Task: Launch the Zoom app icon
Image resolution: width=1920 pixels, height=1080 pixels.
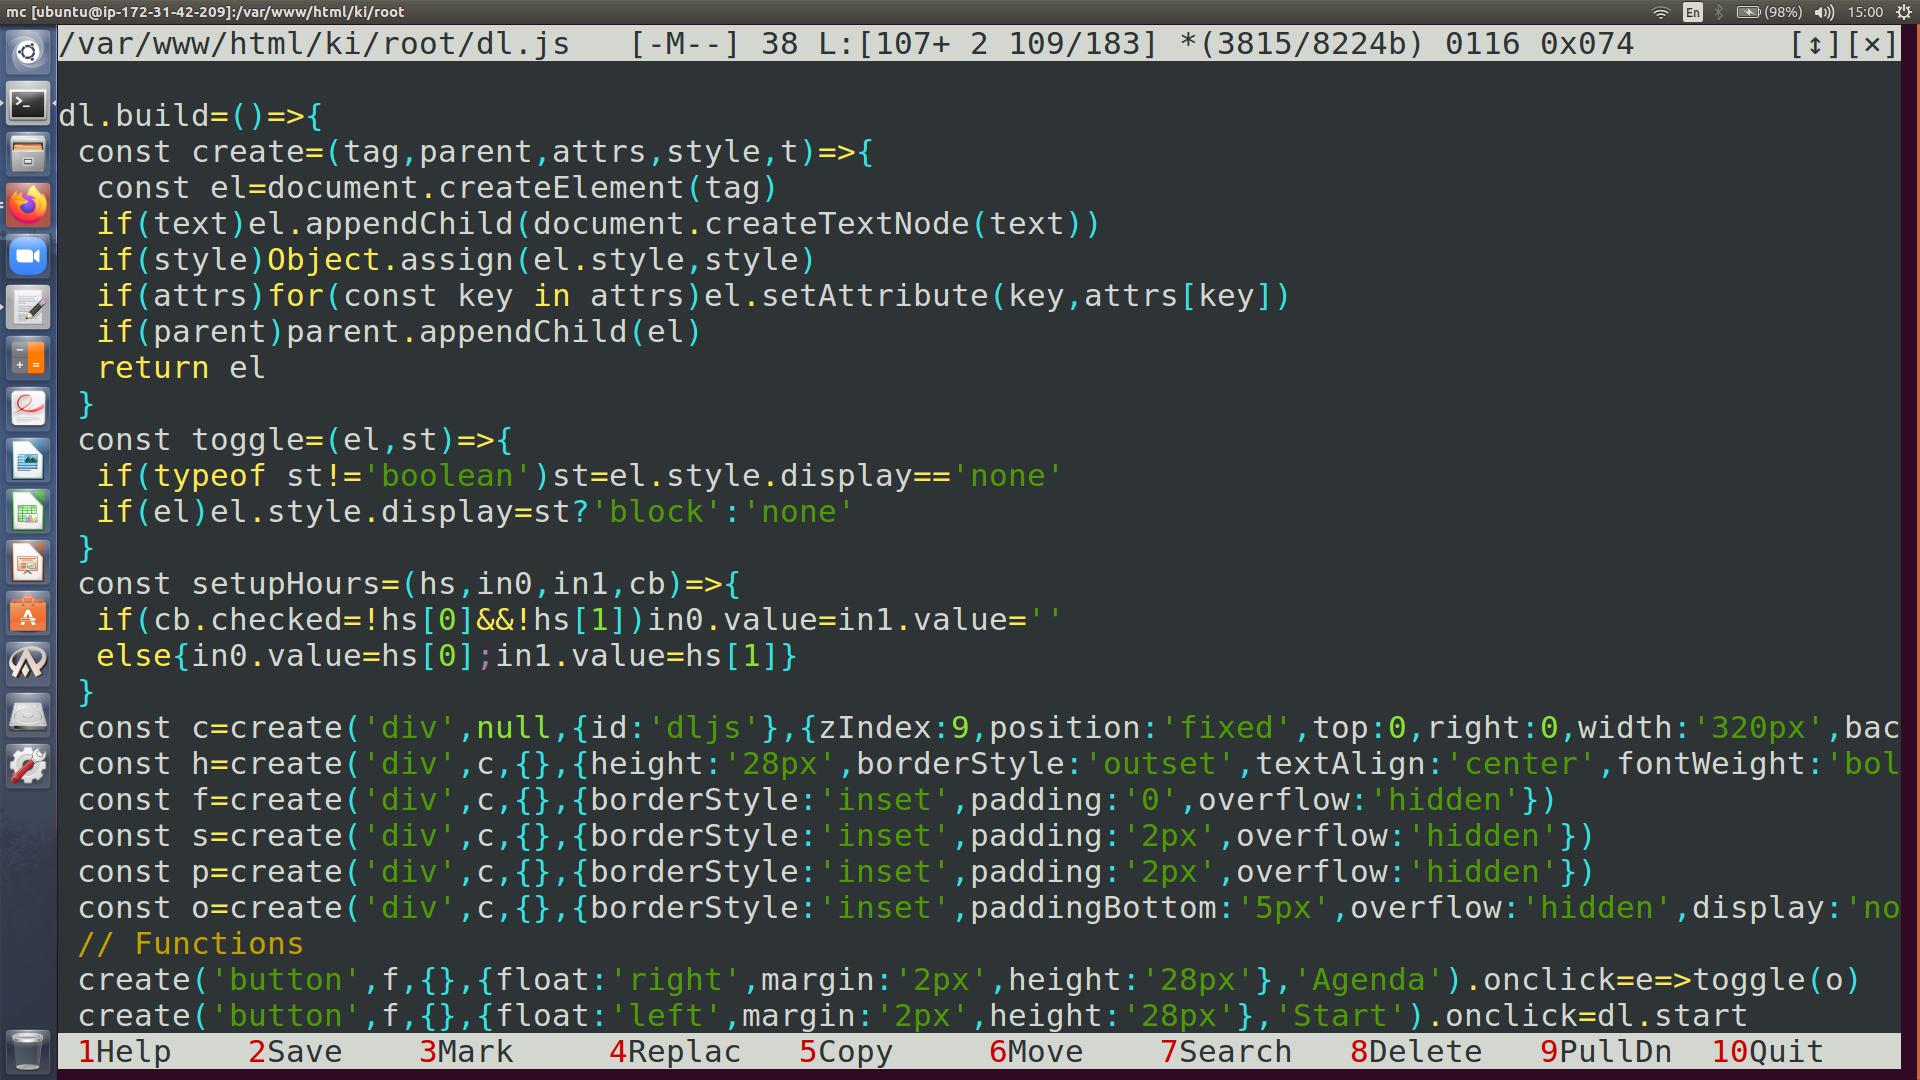Action: 28,257
